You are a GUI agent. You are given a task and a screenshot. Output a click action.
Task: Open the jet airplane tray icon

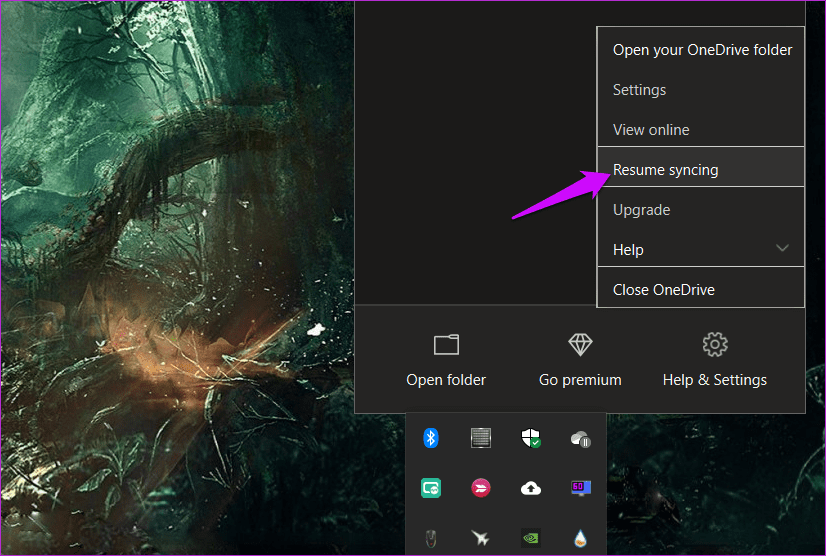pos(480,538)
